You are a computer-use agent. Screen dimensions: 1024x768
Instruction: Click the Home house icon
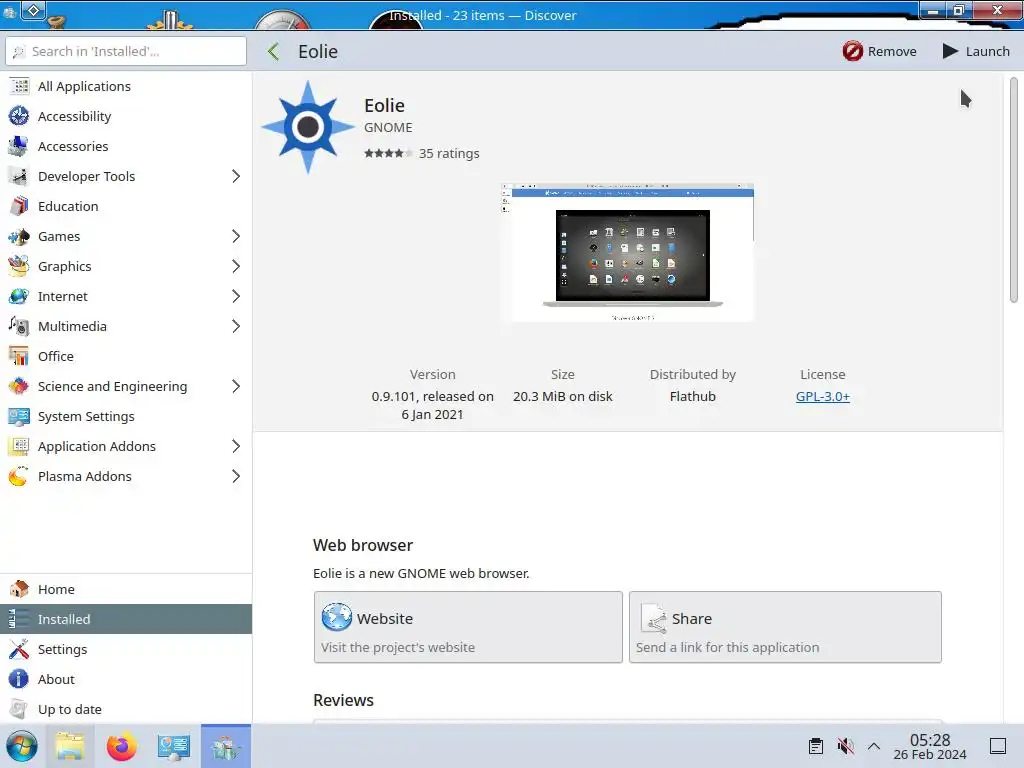pyautogui.click(x=19, y=589)
